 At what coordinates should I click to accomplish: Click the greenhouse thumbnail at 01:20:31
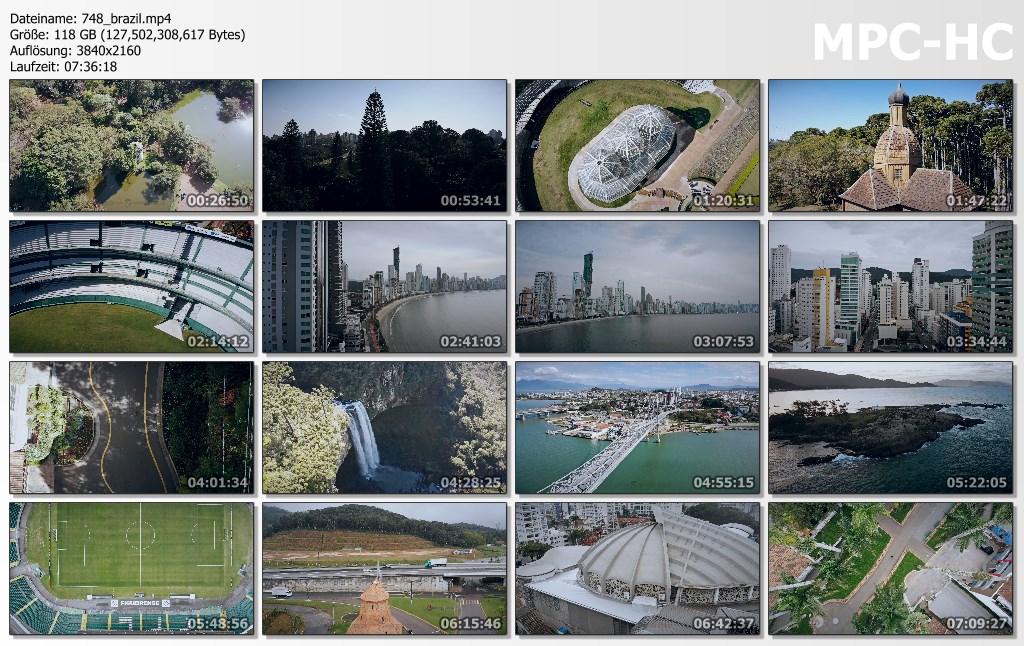click(x=637, y=146)
